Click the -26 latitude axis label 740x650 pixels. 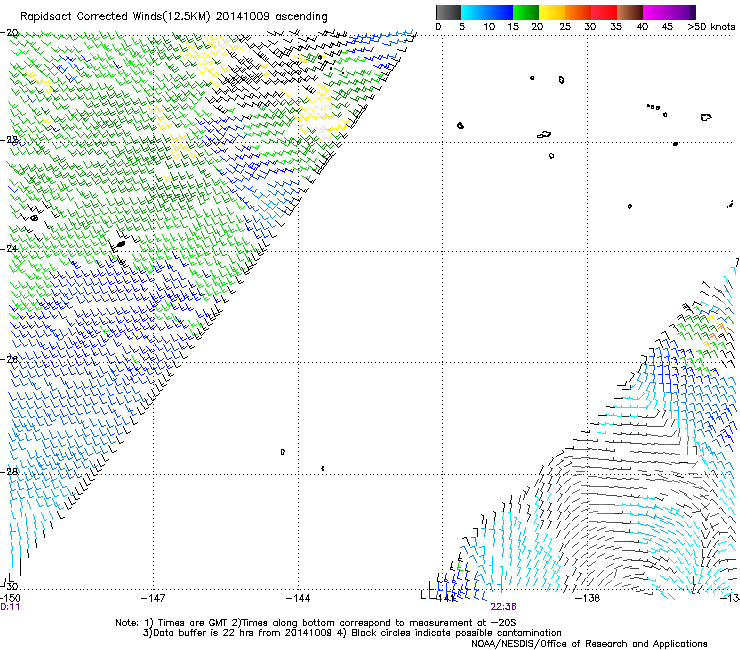9,359
